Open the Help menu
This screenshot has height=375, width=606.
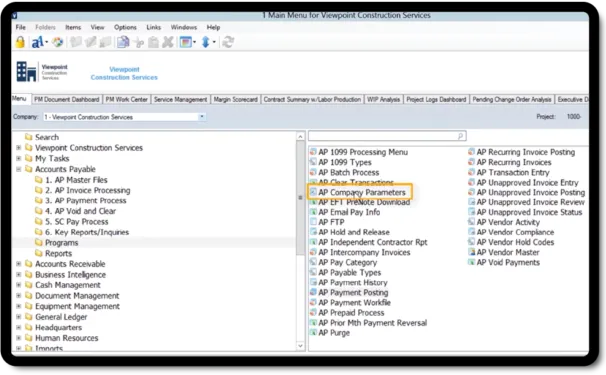(x=213, y=27)
